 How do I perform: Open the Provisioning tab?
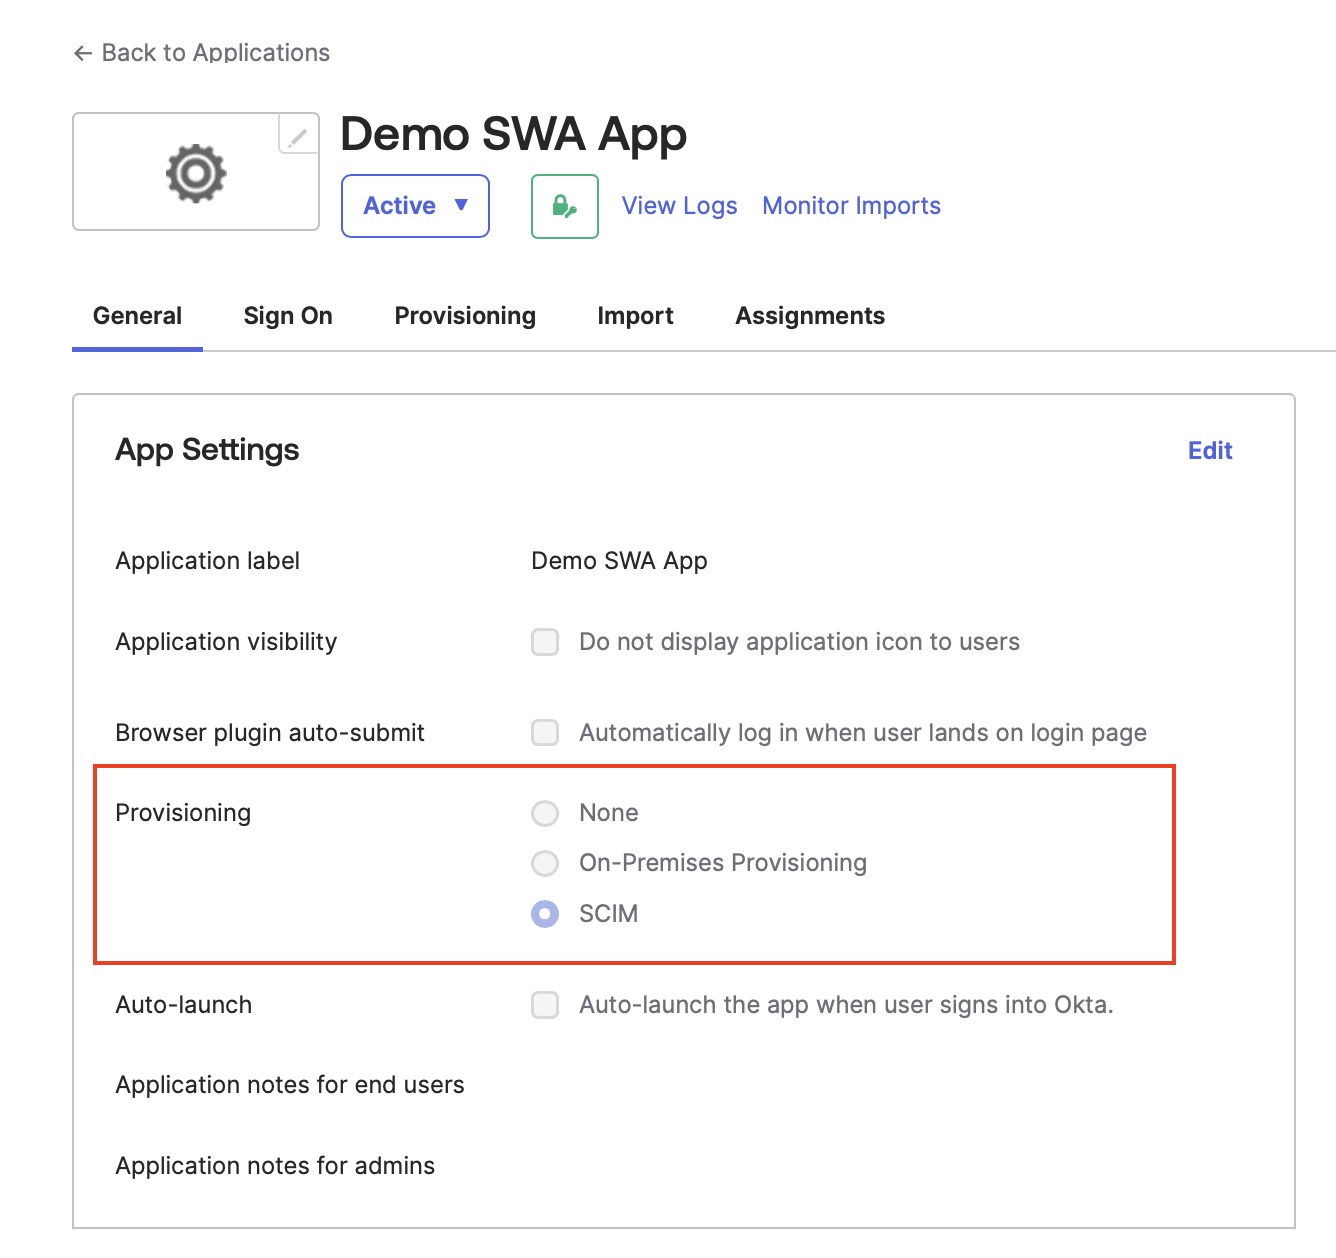tap(464, 316)
